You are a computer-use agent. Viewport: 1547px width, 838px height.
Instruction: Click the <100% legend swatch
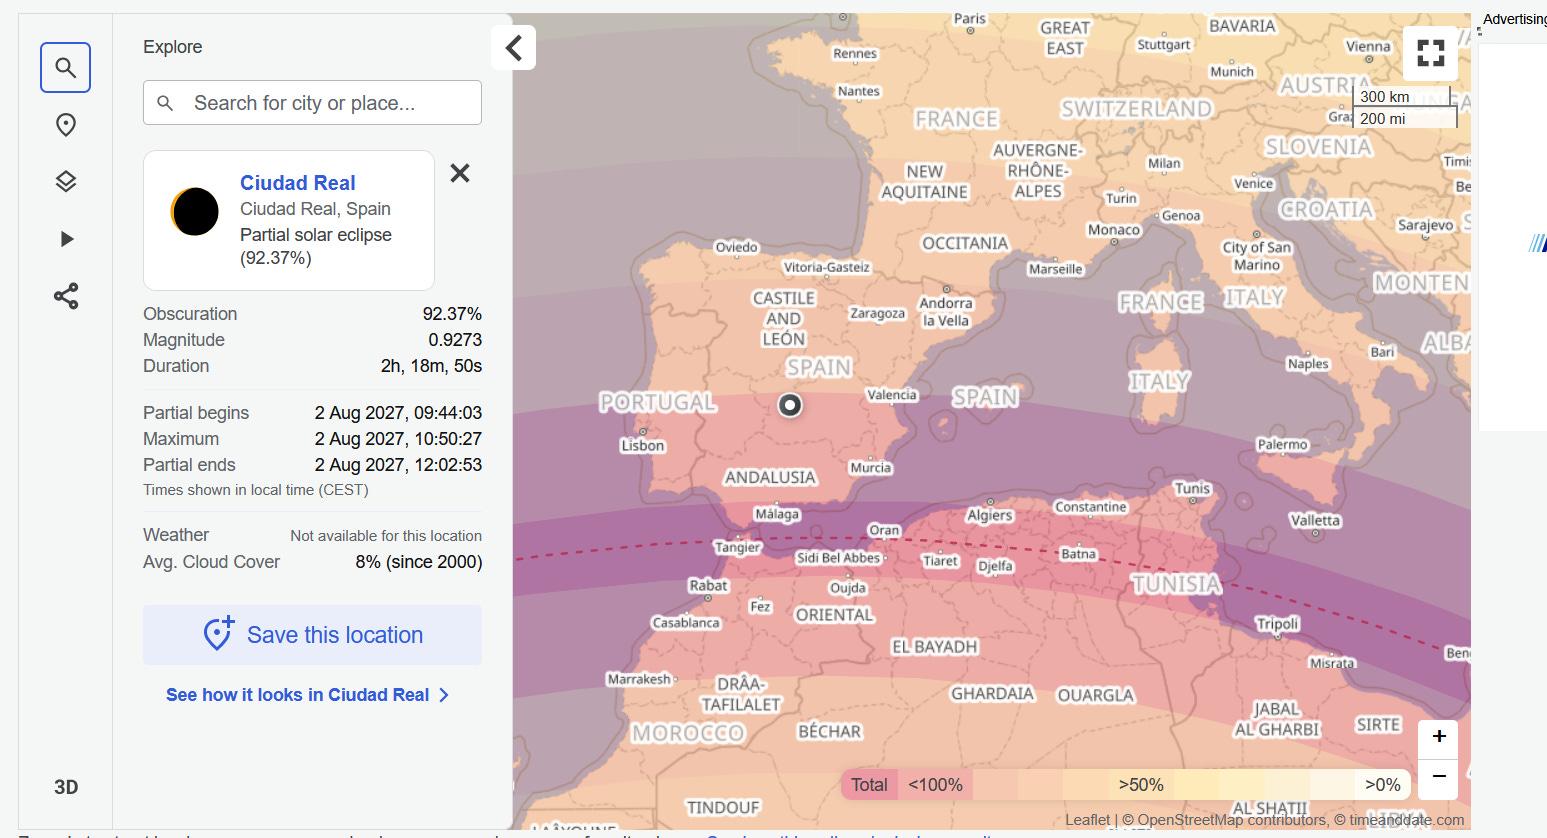tap(935, 785)
